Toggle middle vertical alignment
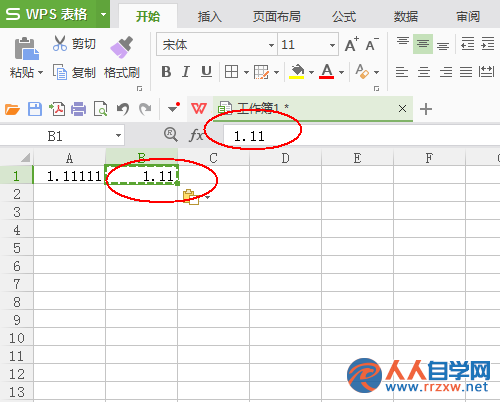This screenshot has height=402, width=500. 423,44
